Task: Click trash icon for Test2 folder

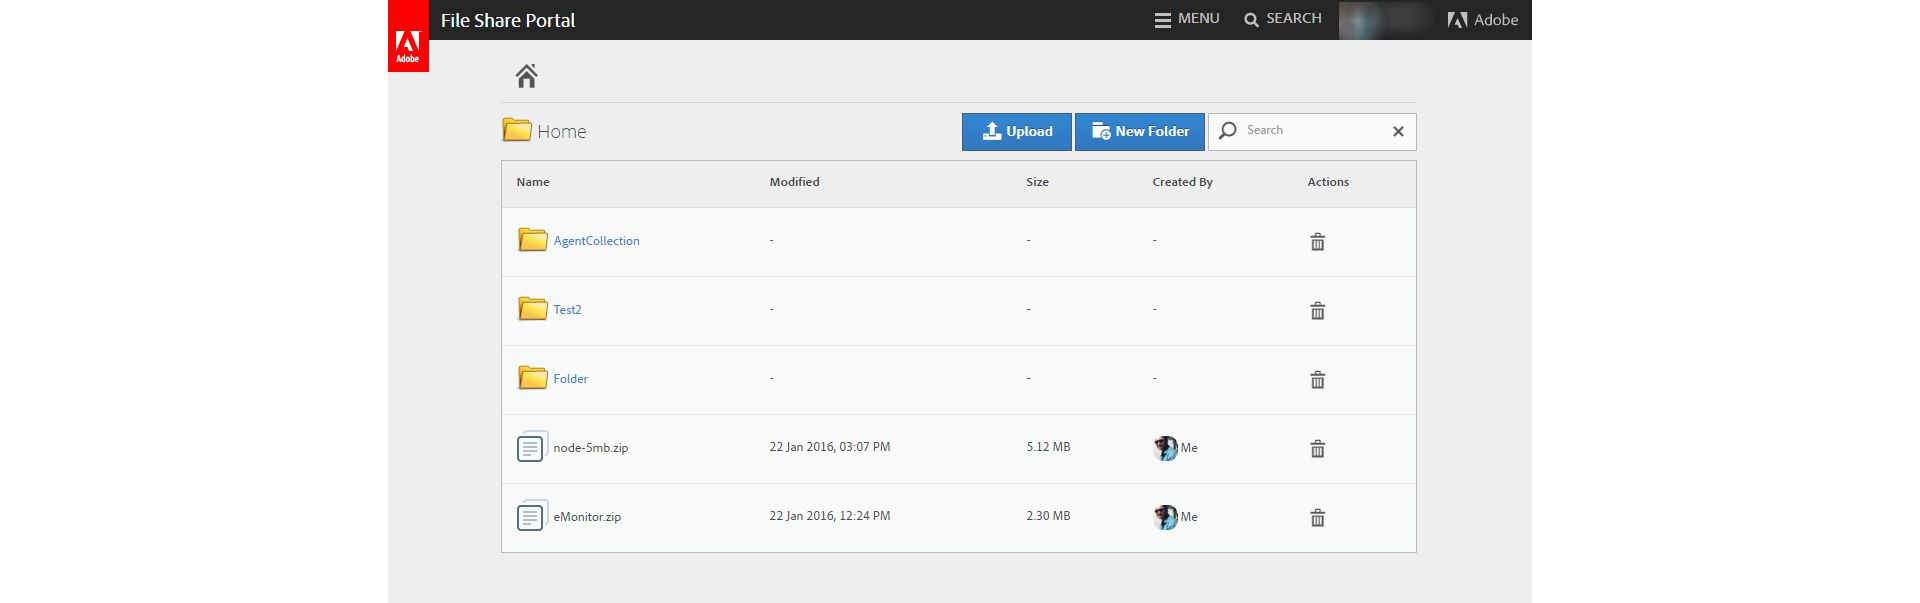Action: click(x=1317, y=311)
